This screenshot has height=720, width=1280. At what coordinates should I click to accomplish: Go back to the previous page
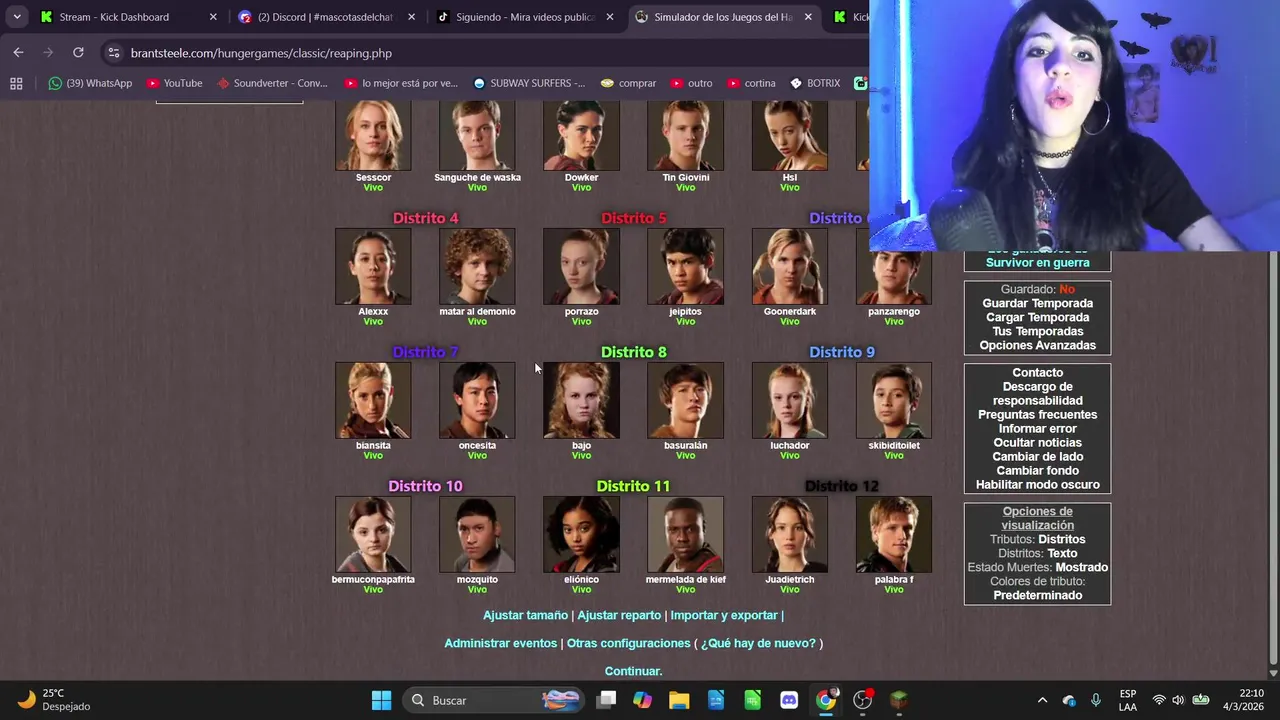click(18, 52)
